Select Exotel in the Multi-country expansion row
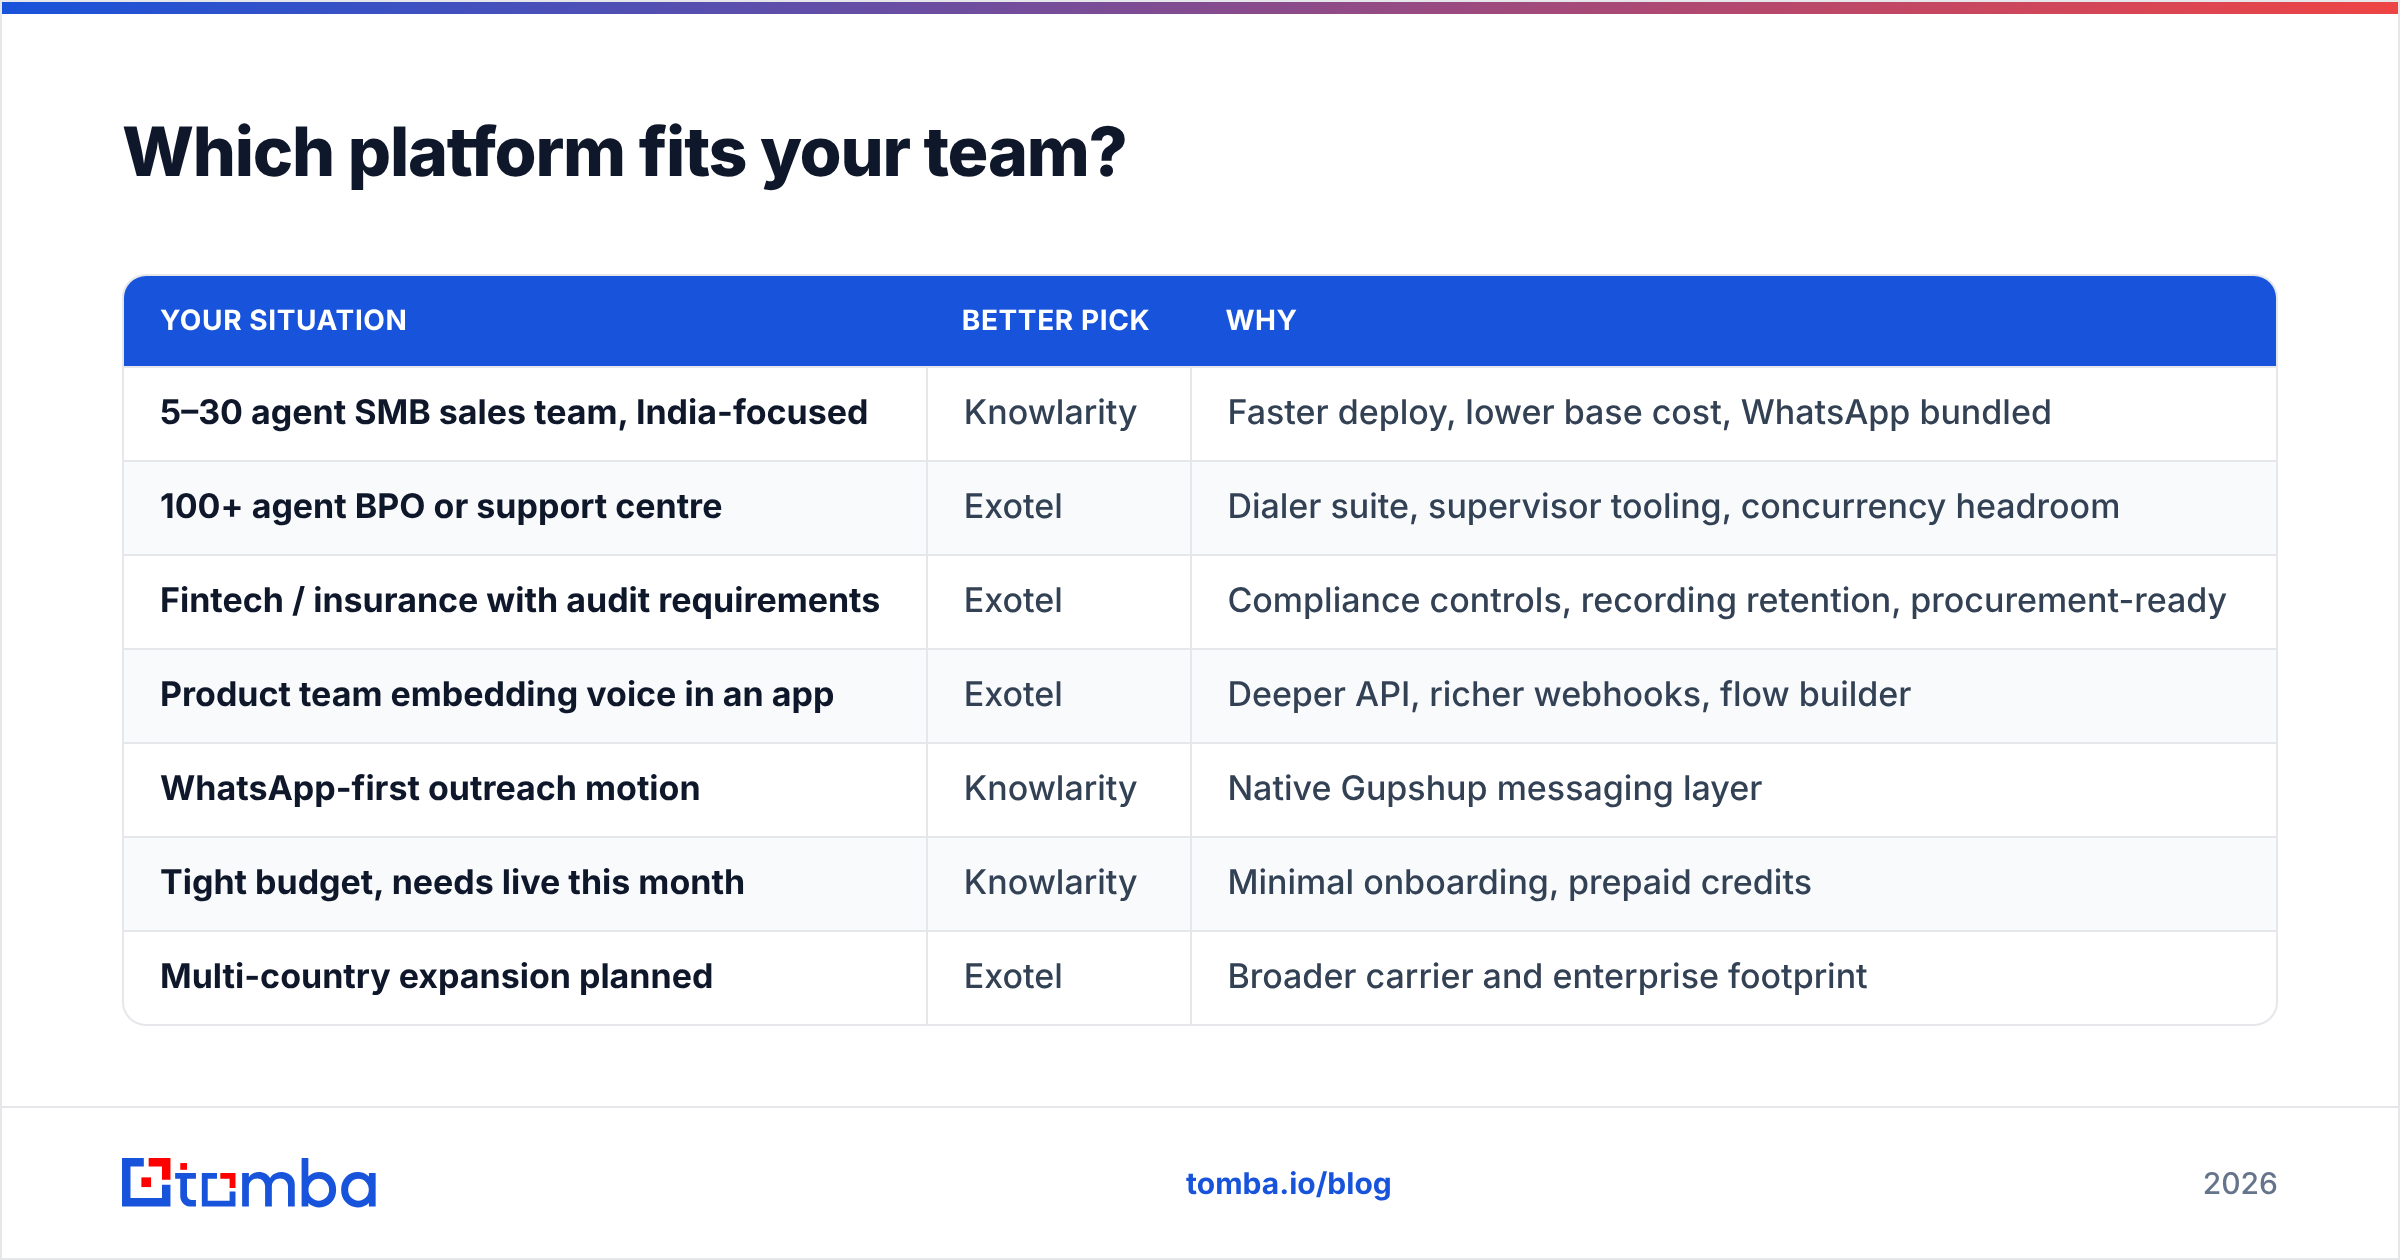The height and width of the screenshot is (1260, 2400). (1013, 976)
